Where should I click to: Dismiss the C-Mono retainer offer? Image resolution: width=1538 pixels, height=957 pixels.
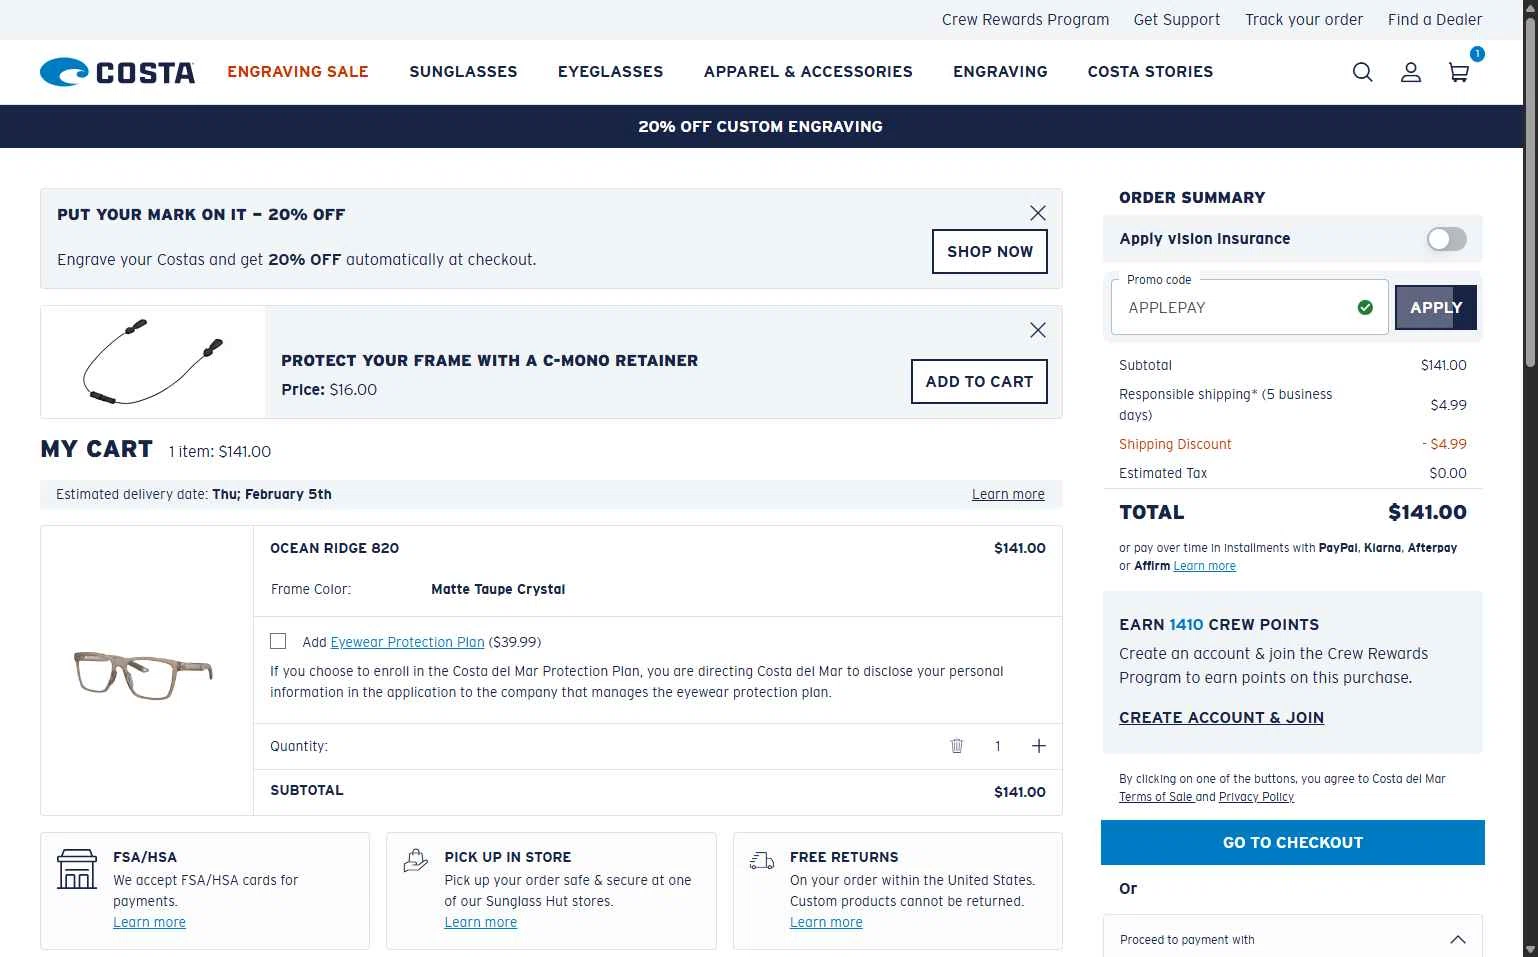click(1038, 330)
